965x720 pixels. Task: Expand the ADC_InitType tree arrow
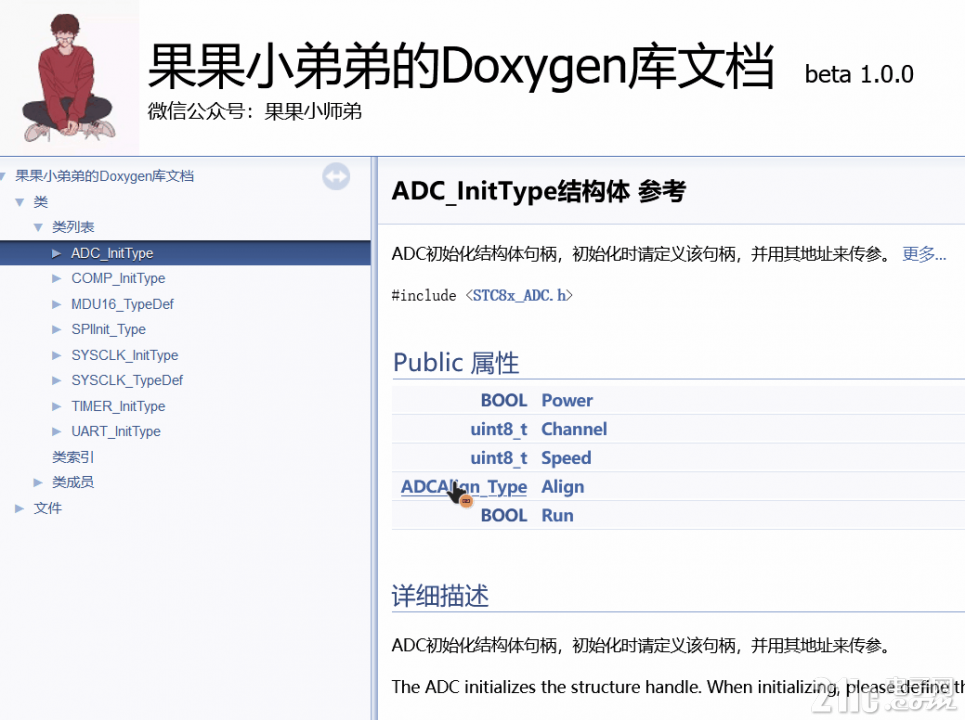(x=57, y=253)
